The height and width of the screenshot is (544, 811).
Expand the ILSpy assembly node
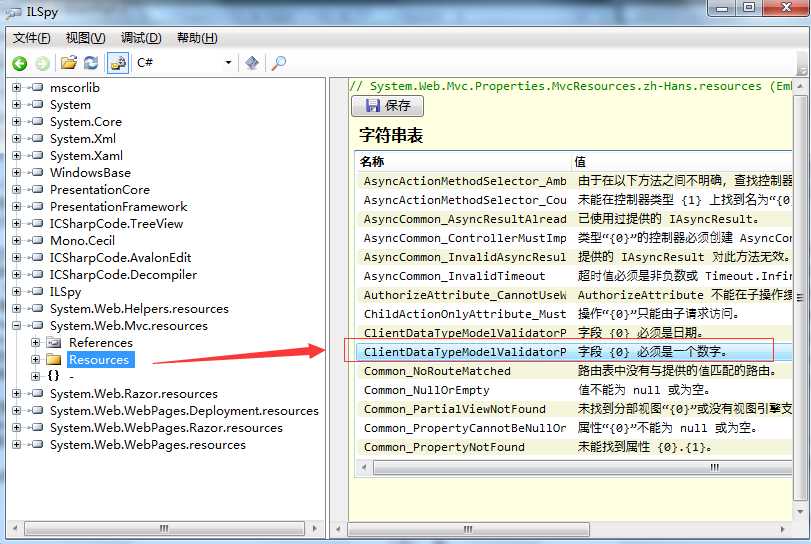click(17, 291)
